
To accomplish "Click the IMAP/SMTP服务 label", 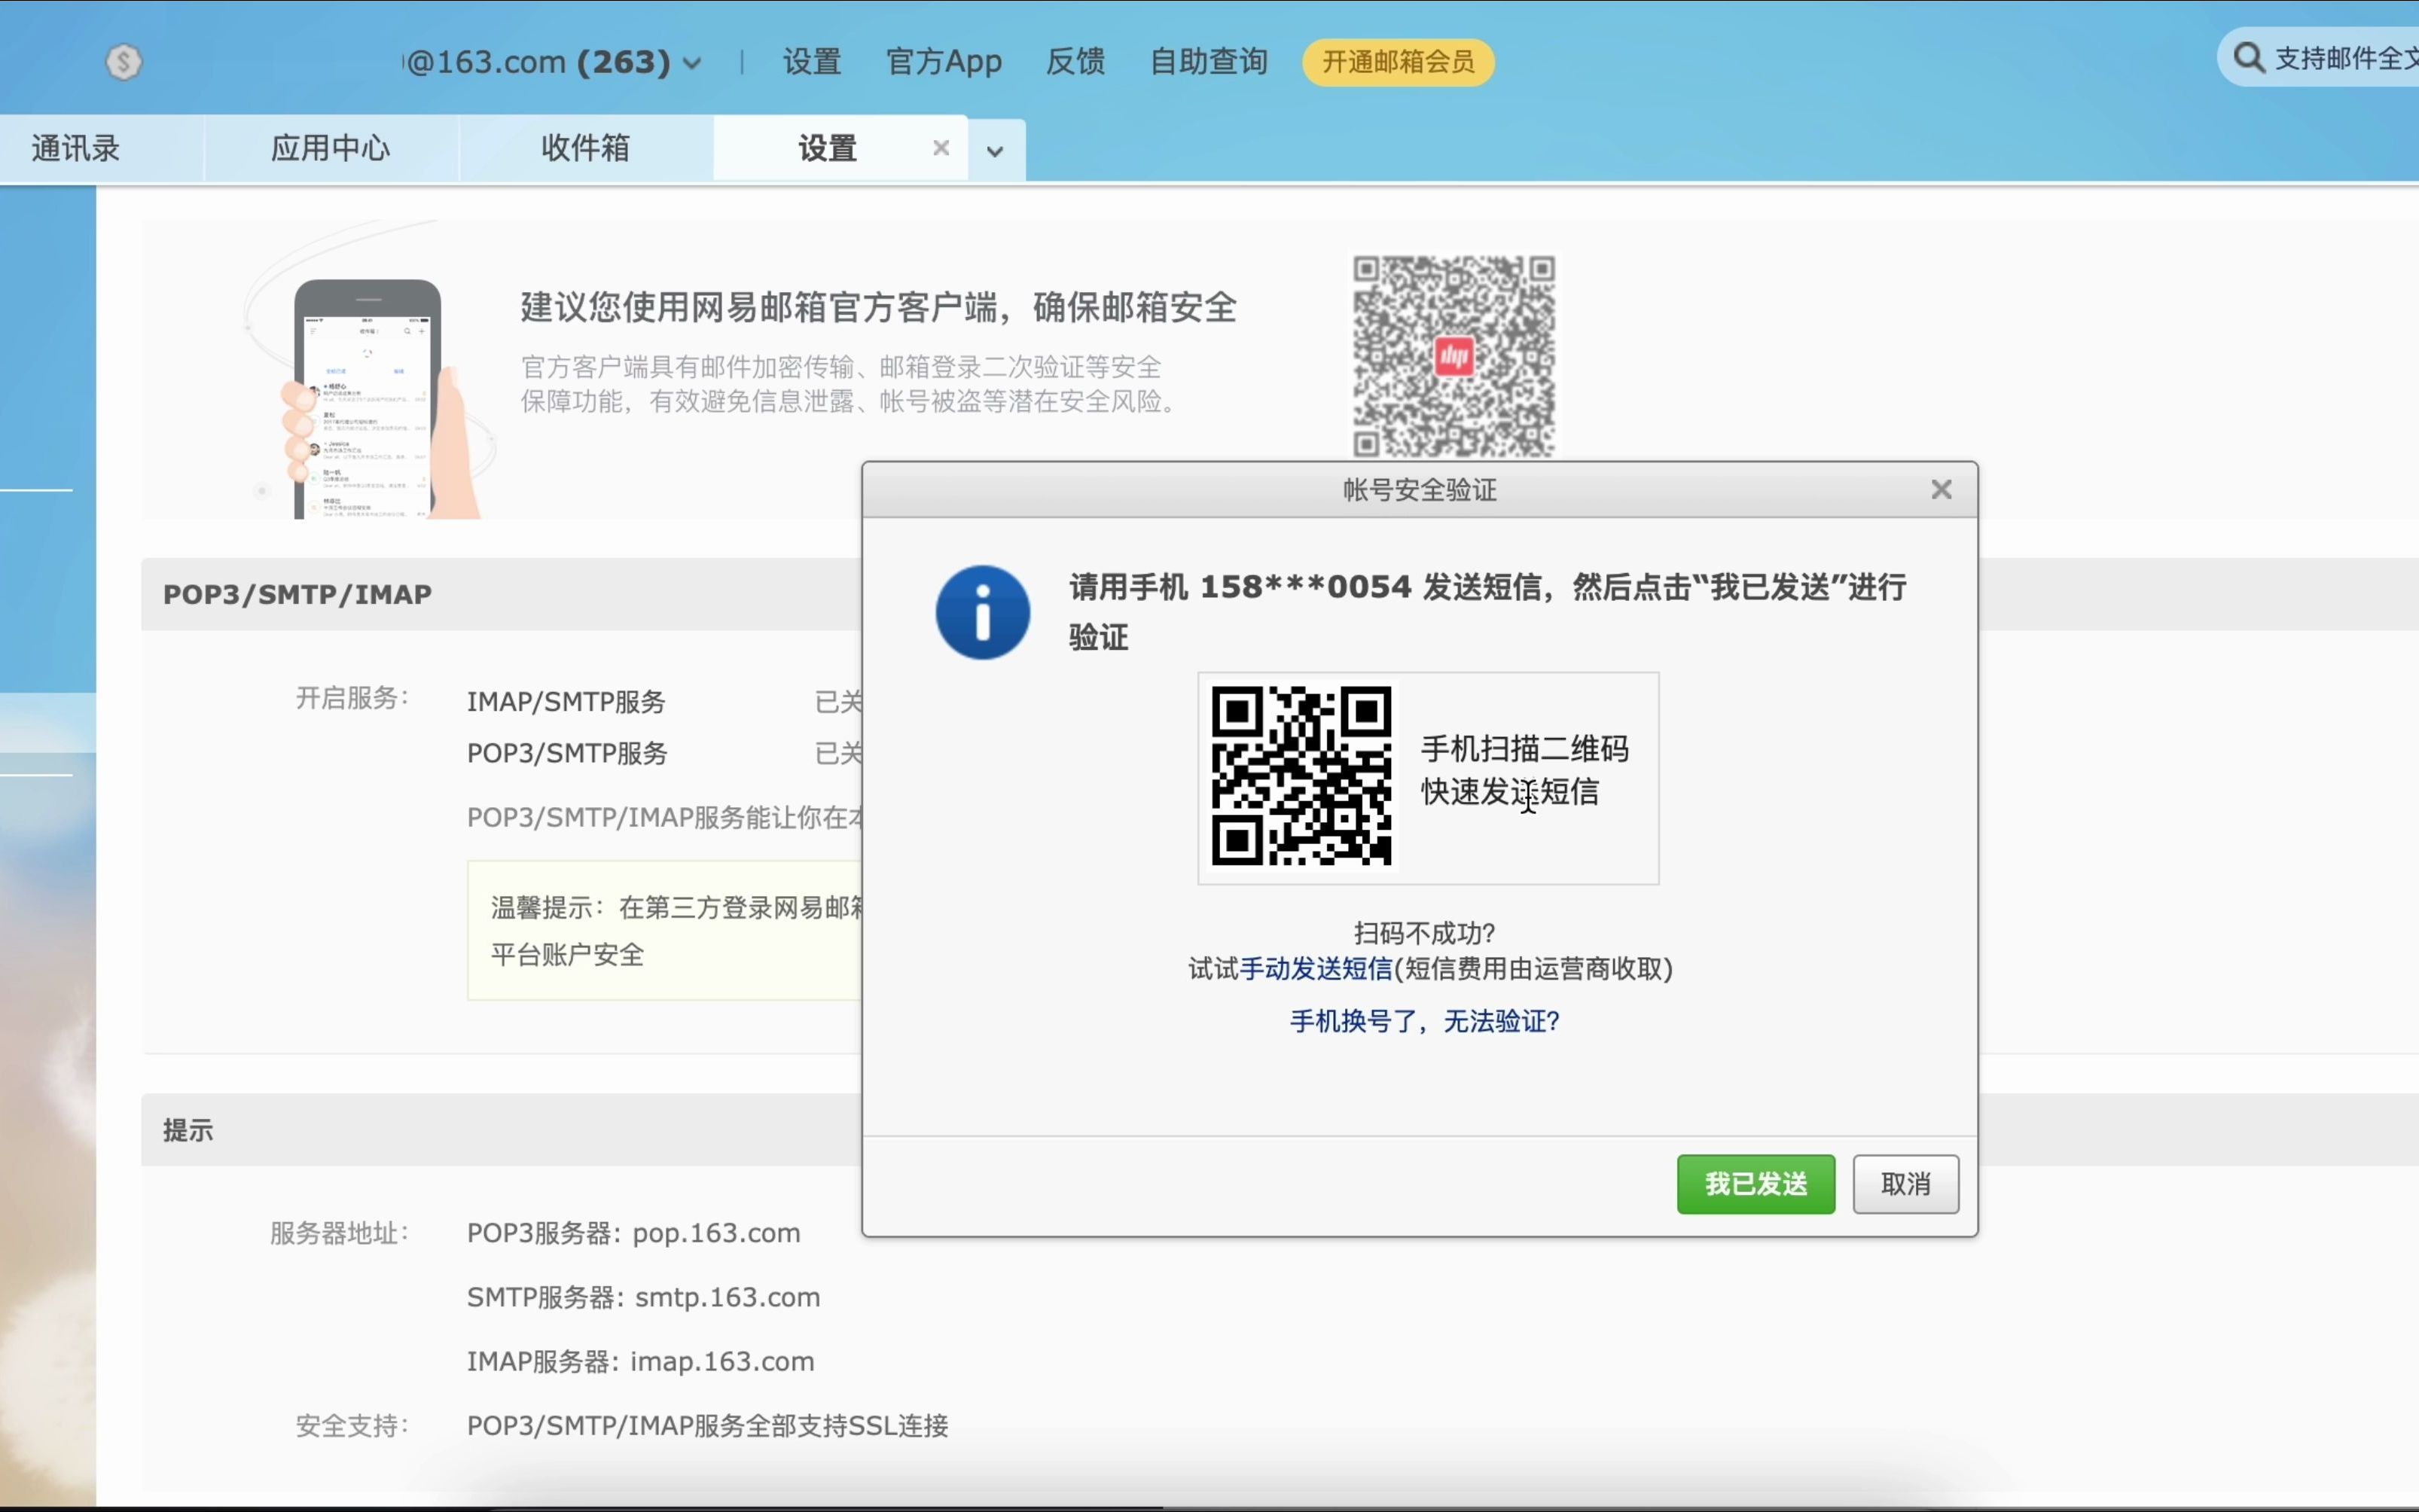I will (x=566, y=702).
